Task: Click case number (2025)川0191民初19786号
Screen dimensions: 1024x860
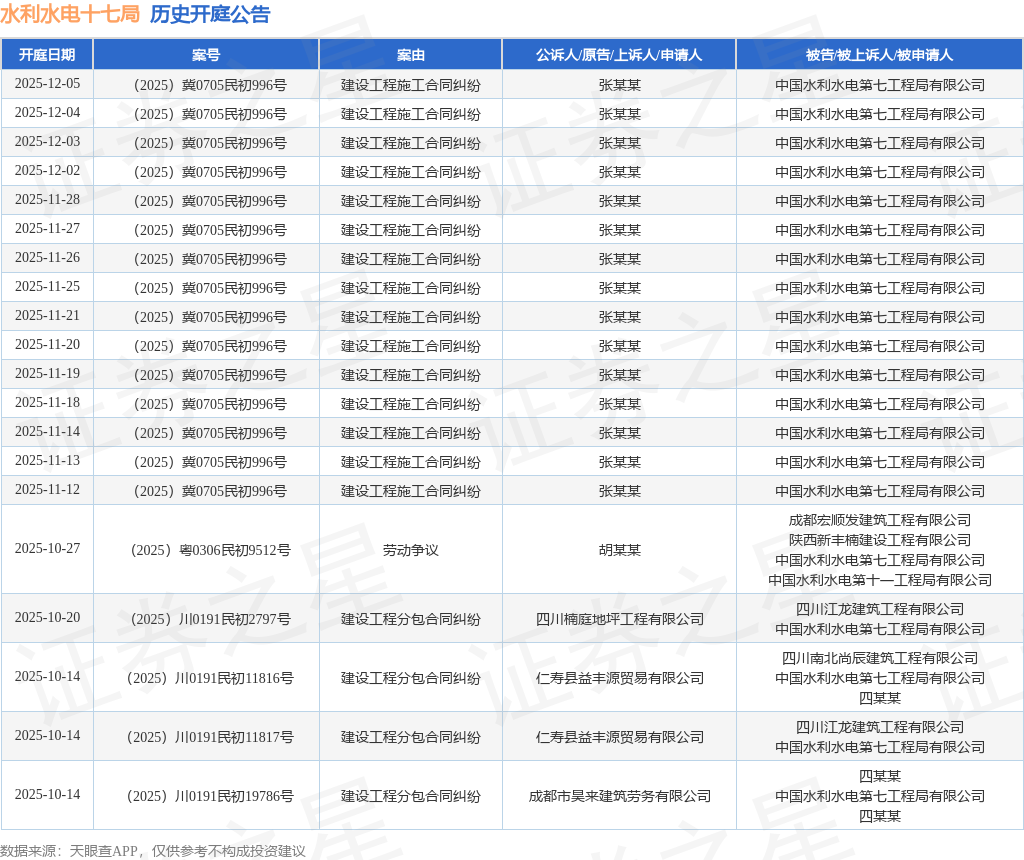Action: (x=210, y=797)
